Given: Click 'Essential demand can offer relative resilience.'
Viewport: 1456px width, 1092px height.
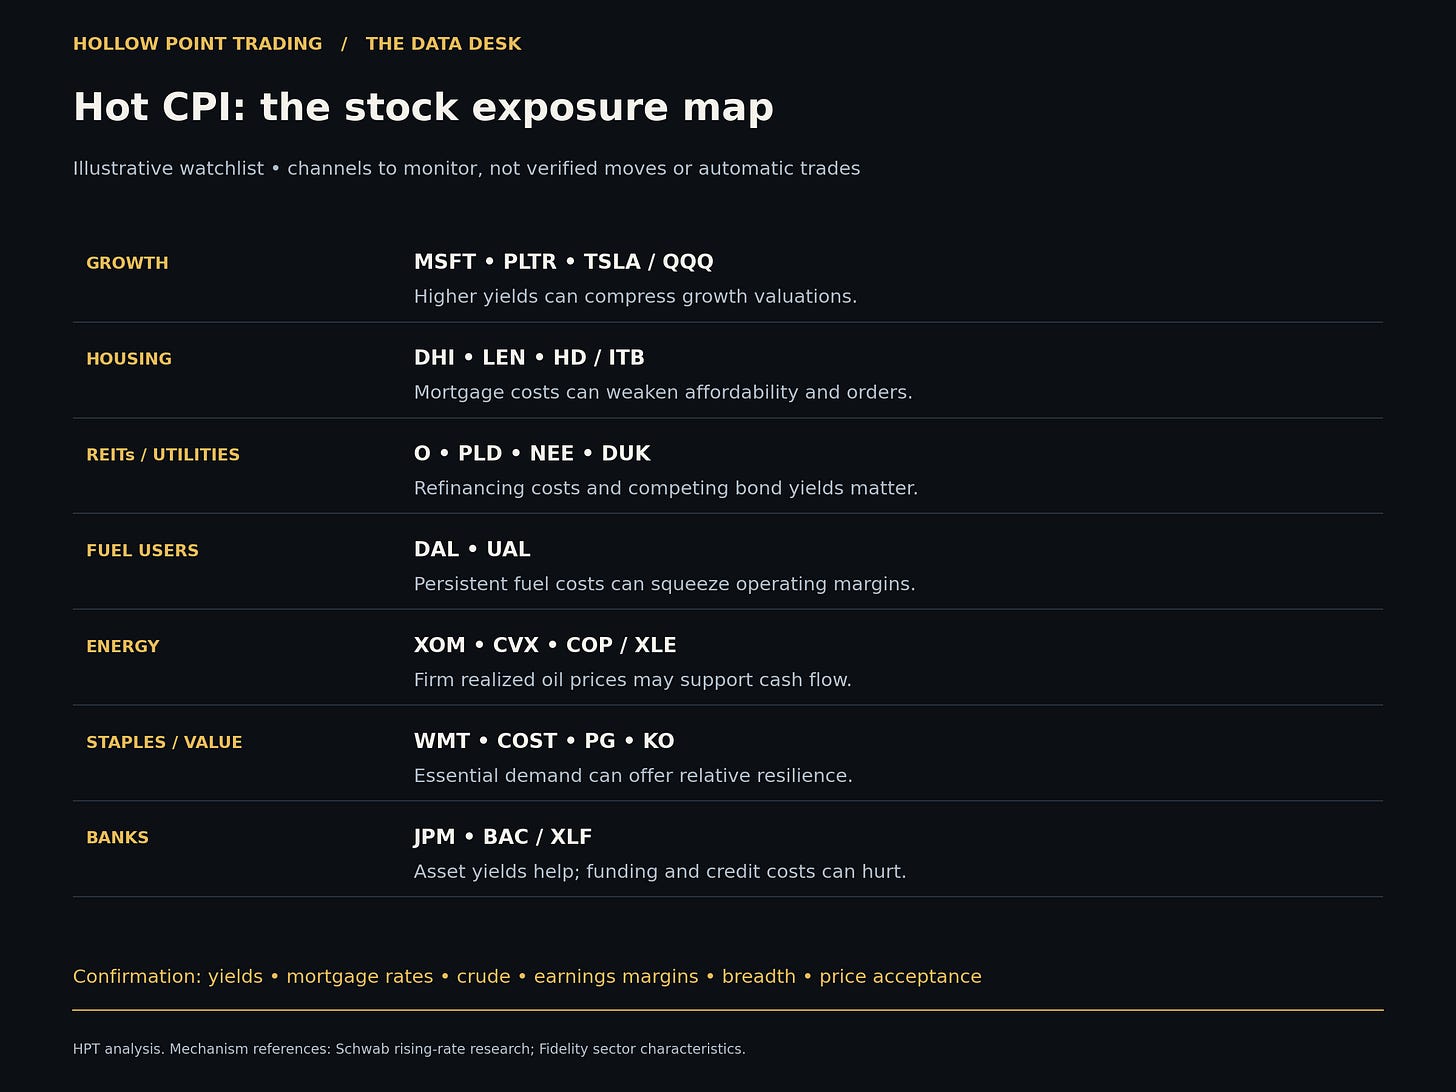Looking at the screenshot, I should pyautogui.click(x=633, y=776).
